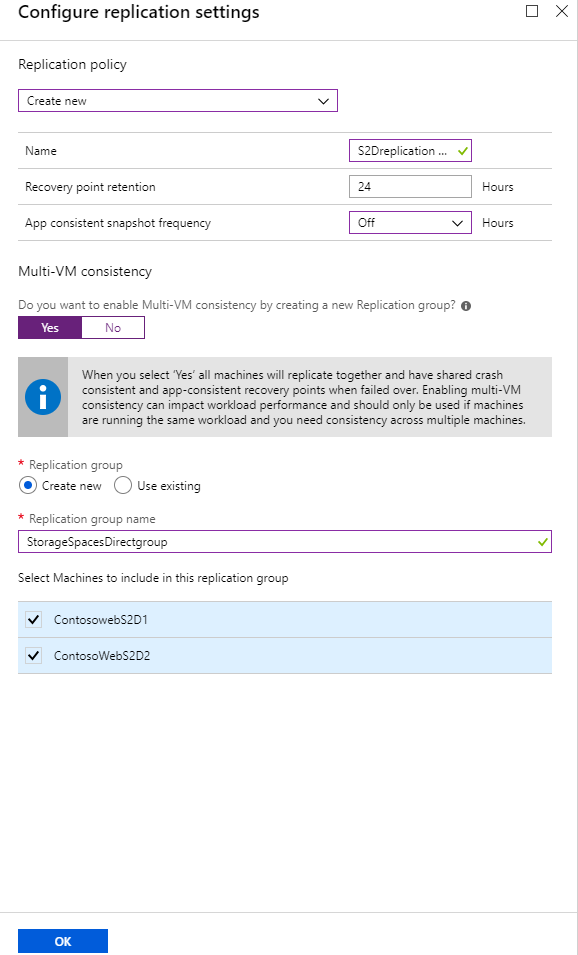Click the Recovery point retention value field
This screenshot has height=955, width=578.
(x=410, y=186)
